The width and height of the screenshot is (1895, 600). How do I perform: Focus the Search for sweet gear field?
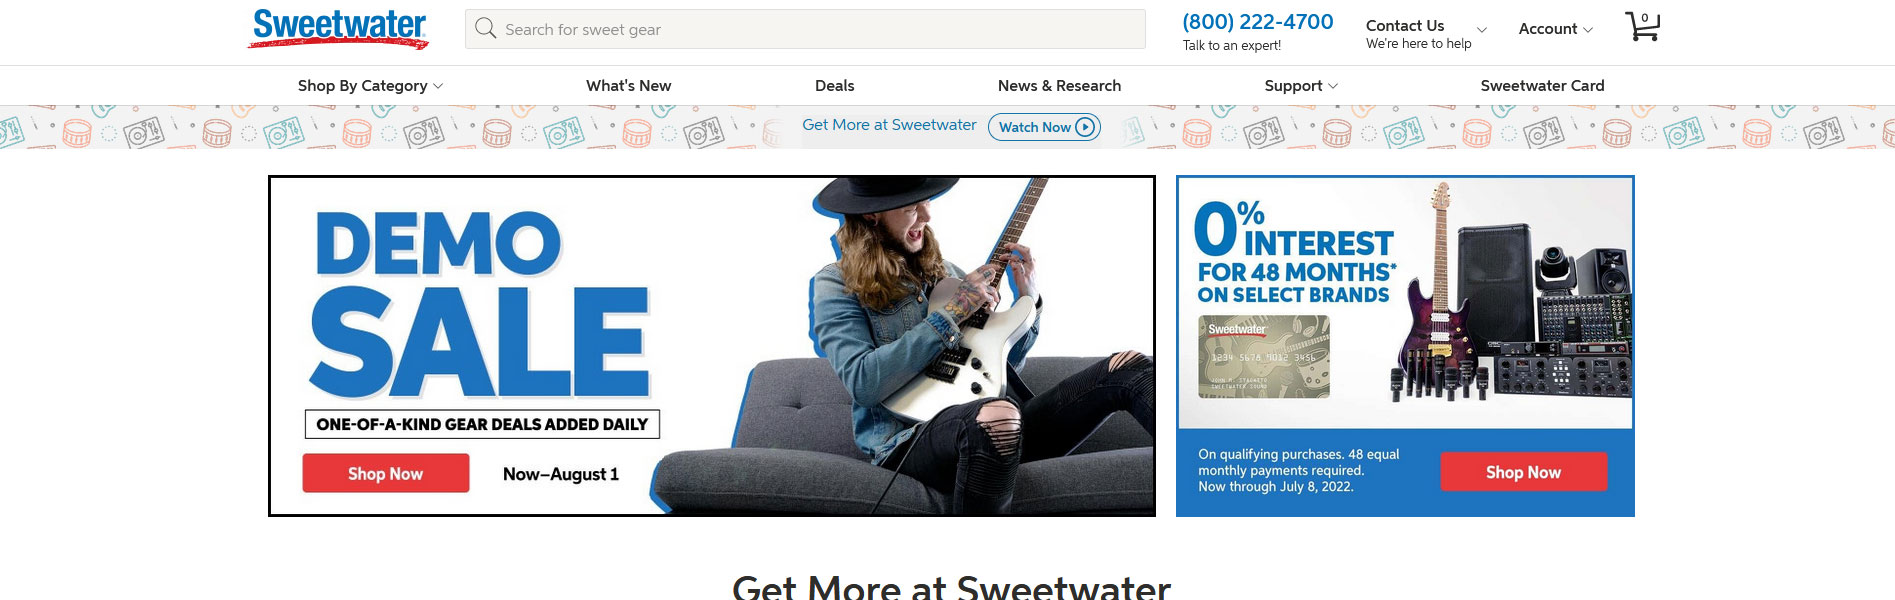click(805, 29)
